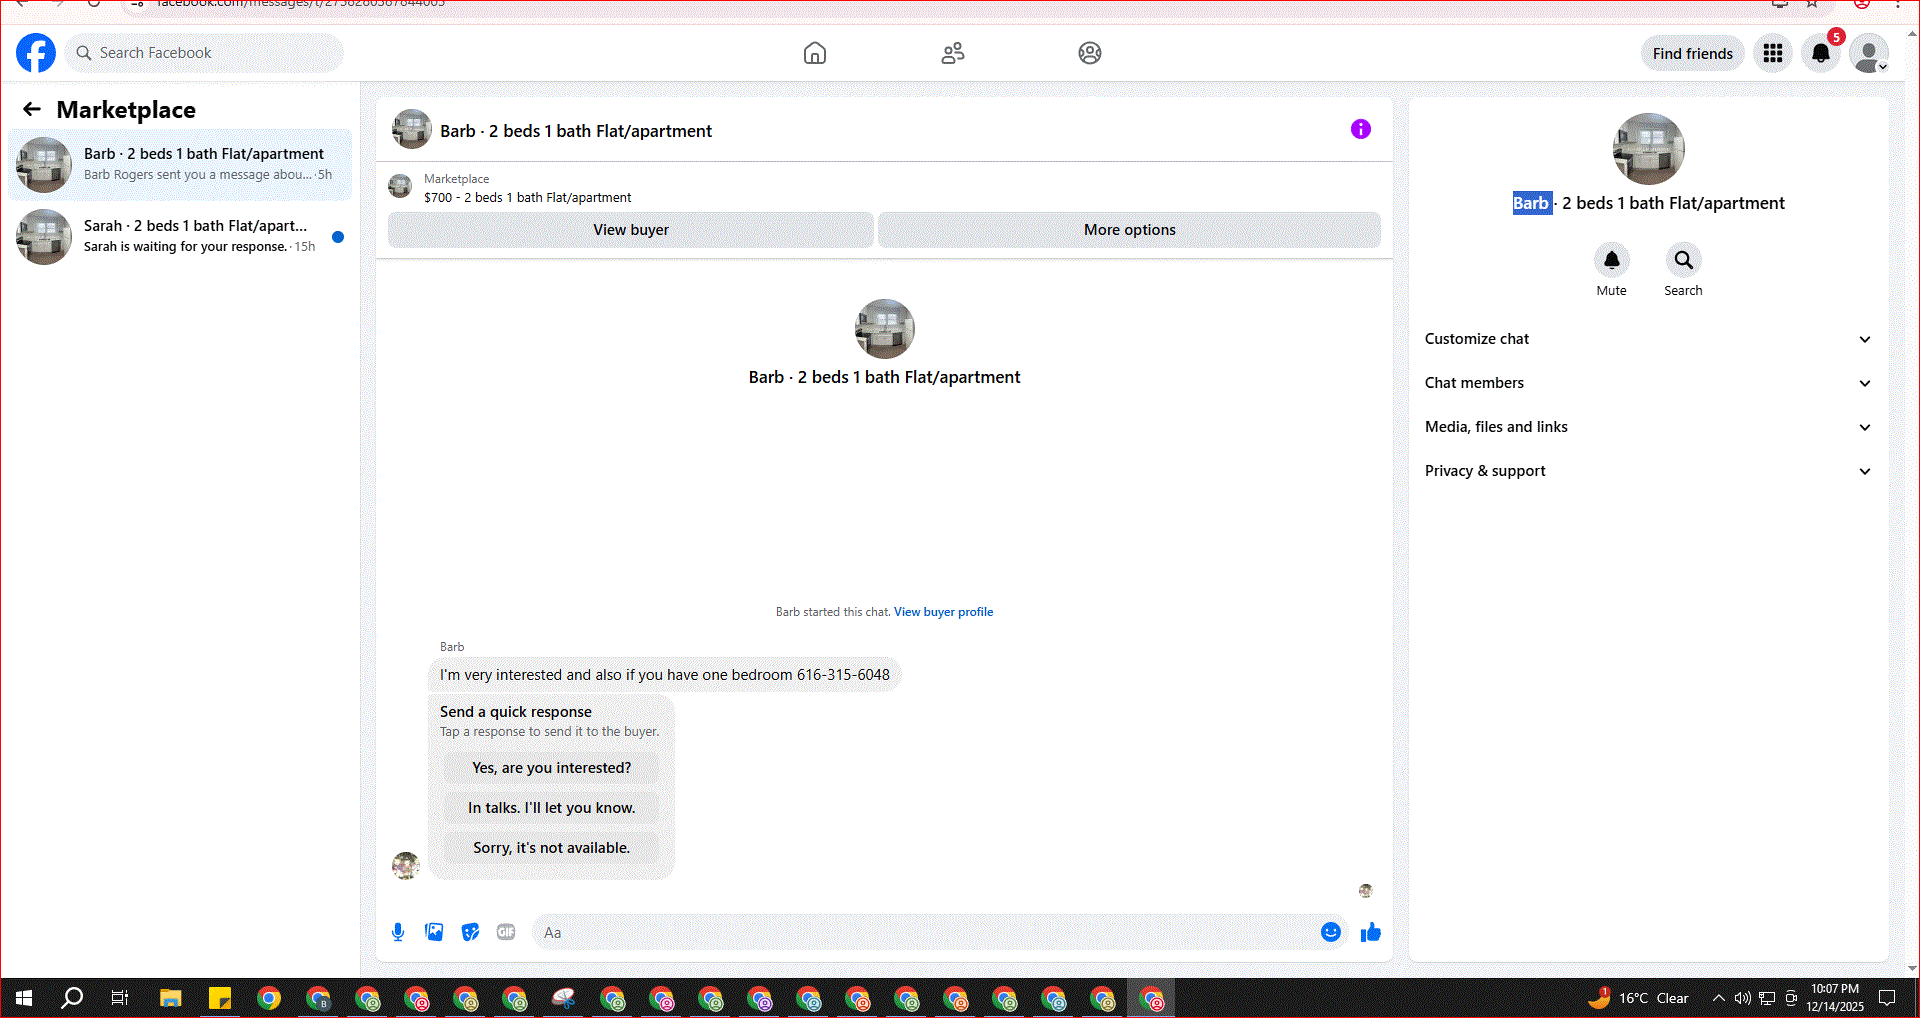Expand the Chat members section

tap(1648, 383)
